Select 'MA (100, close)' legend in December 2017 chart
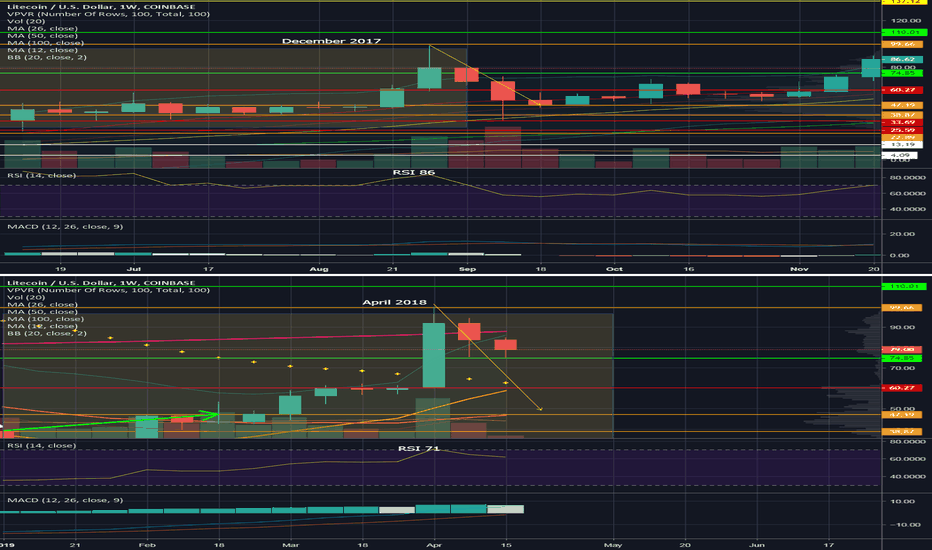Image resolution: width=932 pixels, height=550 pixels. coord(45,43)
